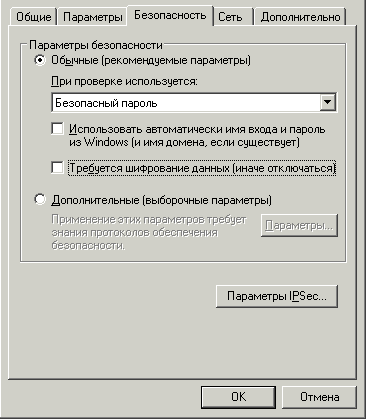Enable the automatic Windows login and password checkbox
The width and height of the screenshot is (366, 419).
[x=57, y=129]
